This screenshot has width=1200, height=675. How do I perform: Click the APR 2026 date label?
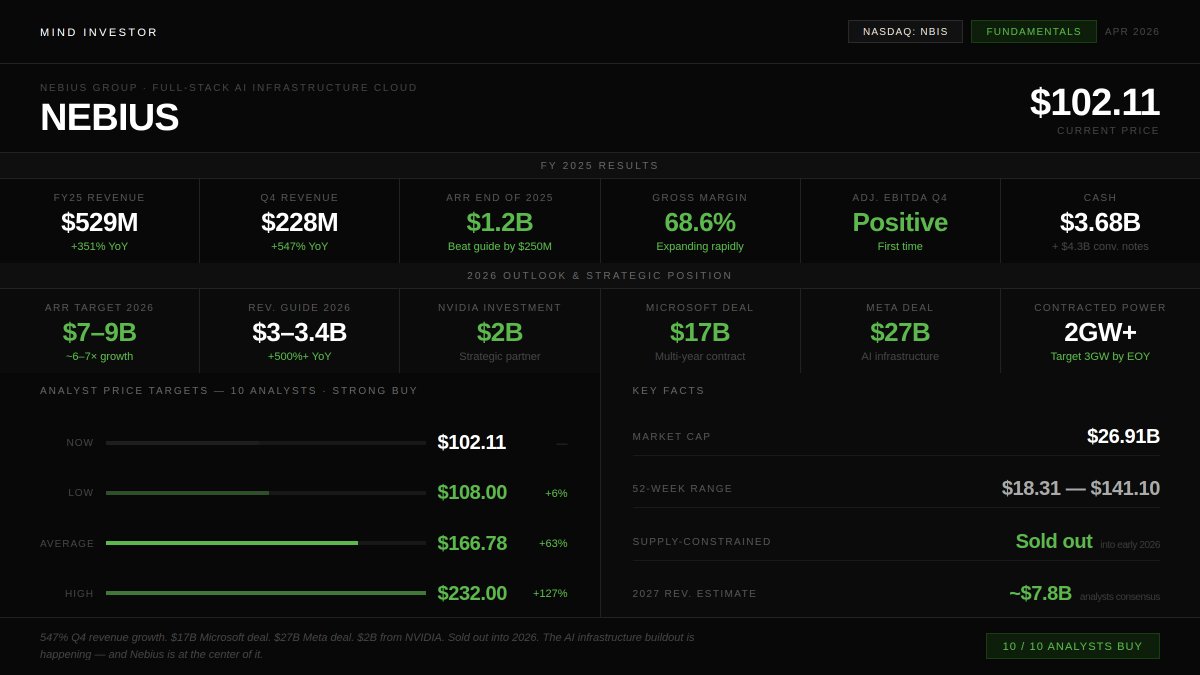[x=1132, y=32]
